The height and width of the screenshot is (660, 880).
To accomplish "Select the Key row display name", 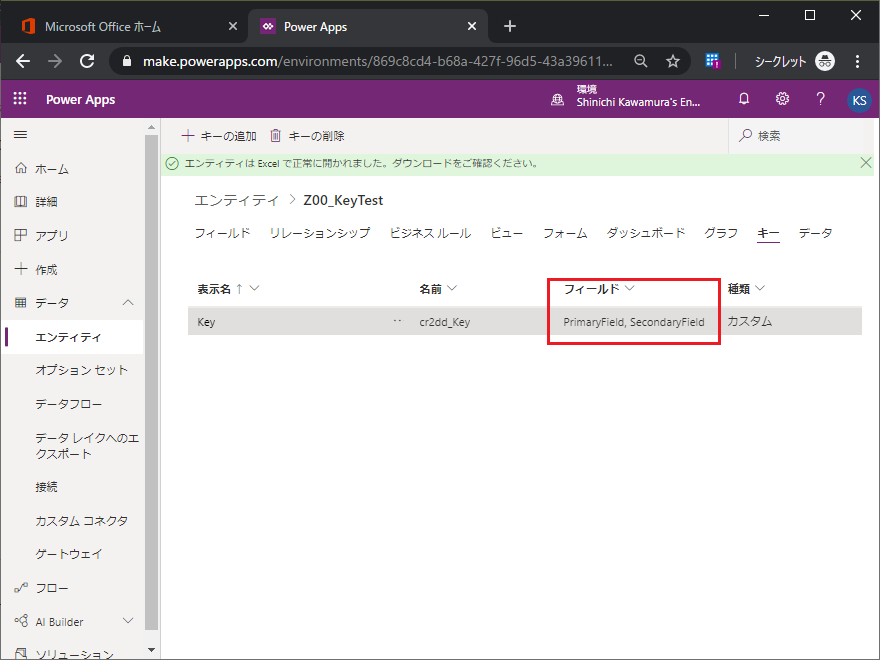I will coord(206,322).
